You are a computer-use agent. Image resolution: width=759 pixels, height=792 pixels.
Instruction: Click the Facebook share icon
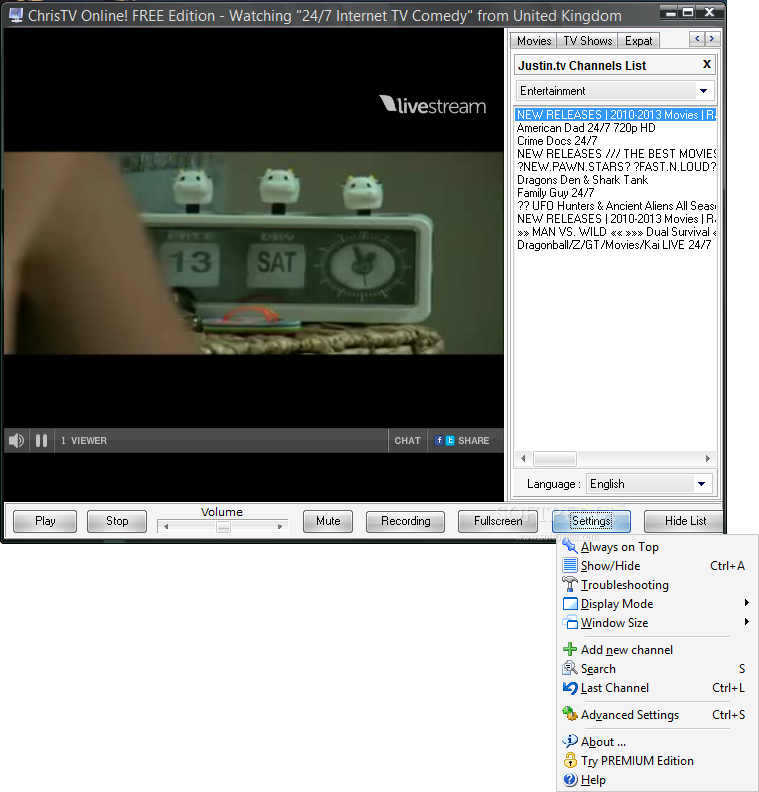click(x=439, y=440)
